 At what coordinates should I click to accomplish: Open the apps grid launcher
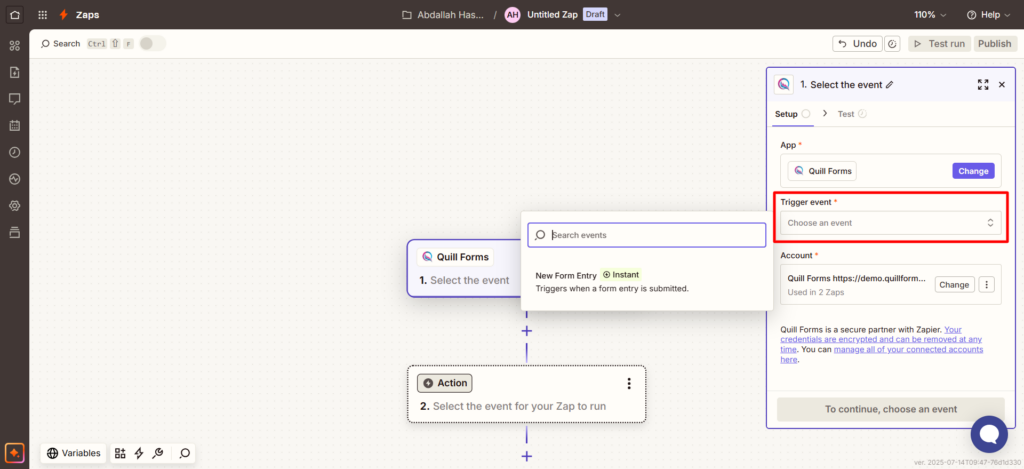click(42, 14)
